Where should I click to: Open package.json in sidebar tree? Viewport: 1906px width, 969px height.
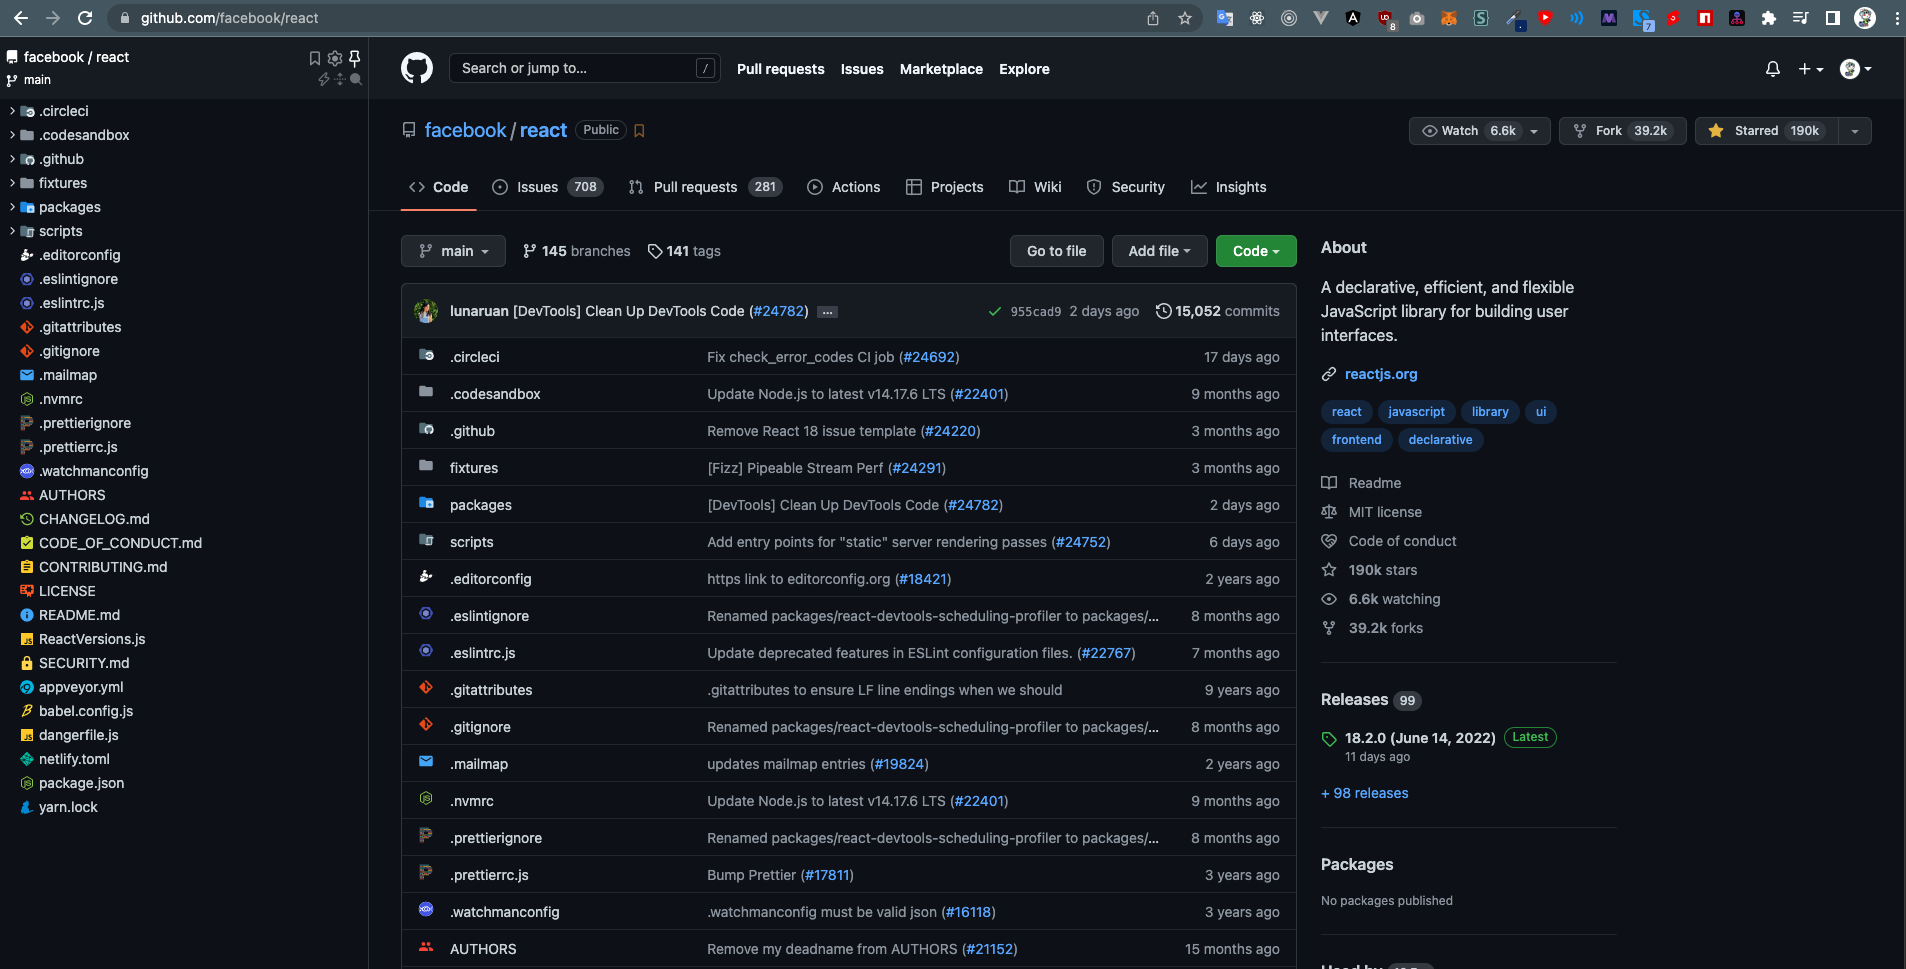tap(82, 783)
